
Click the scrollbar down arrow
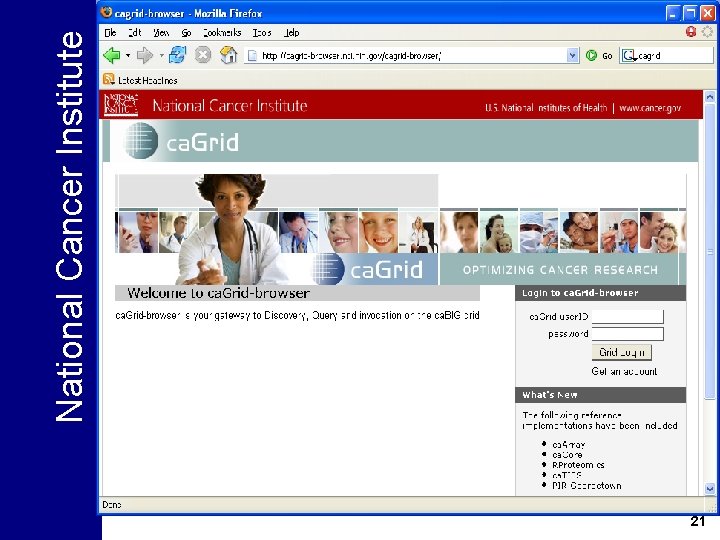(x=709, y=489)
